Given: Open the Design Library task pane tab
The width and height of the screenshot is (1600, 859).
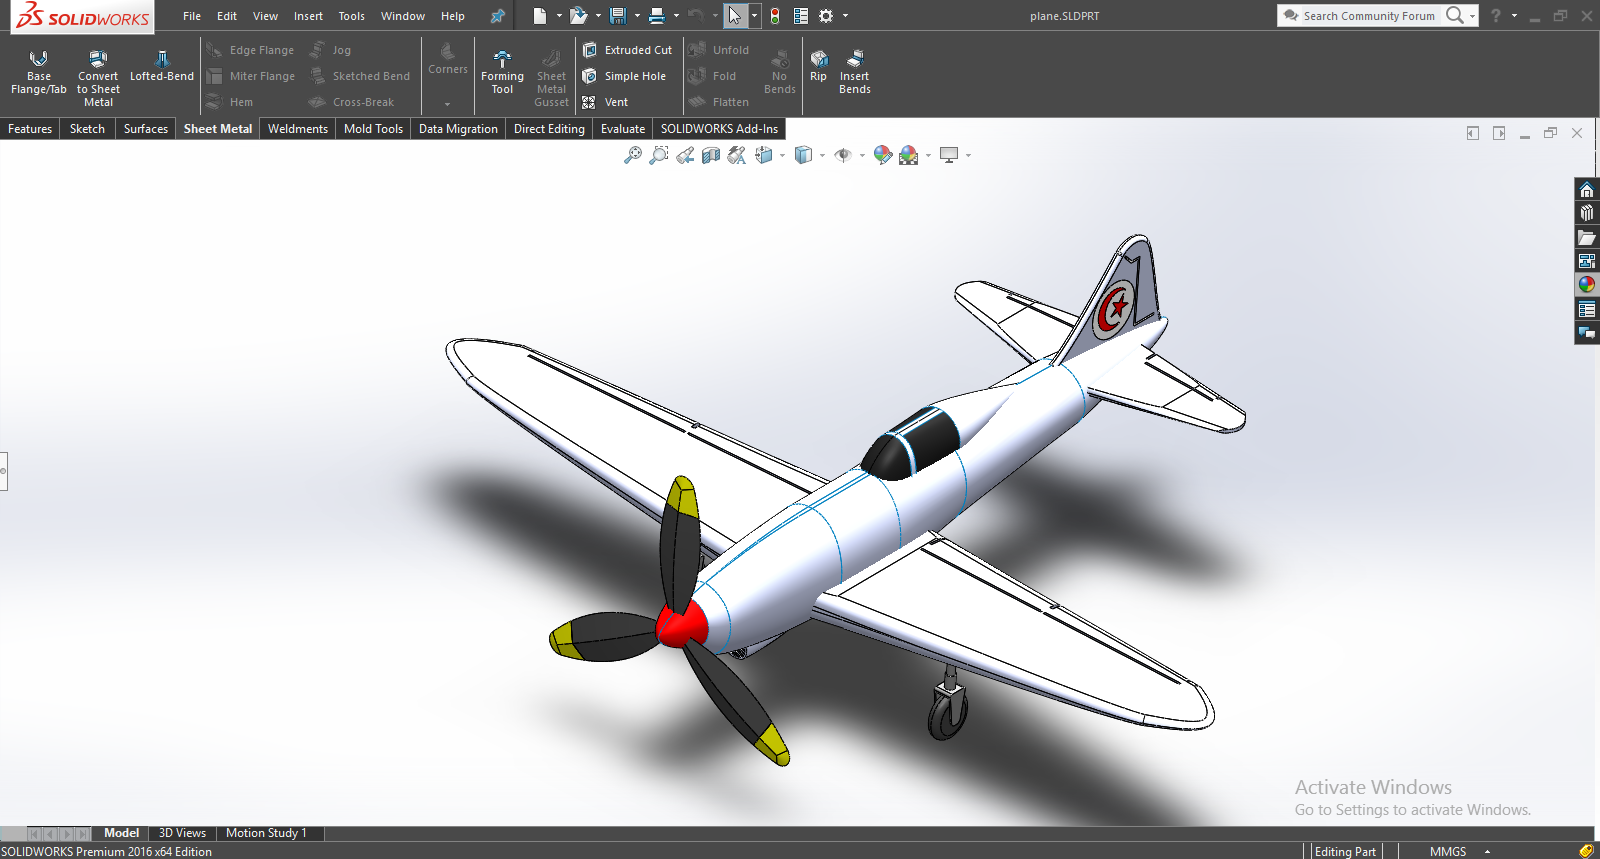Looking at the screenshot, I should [1587, 213].
